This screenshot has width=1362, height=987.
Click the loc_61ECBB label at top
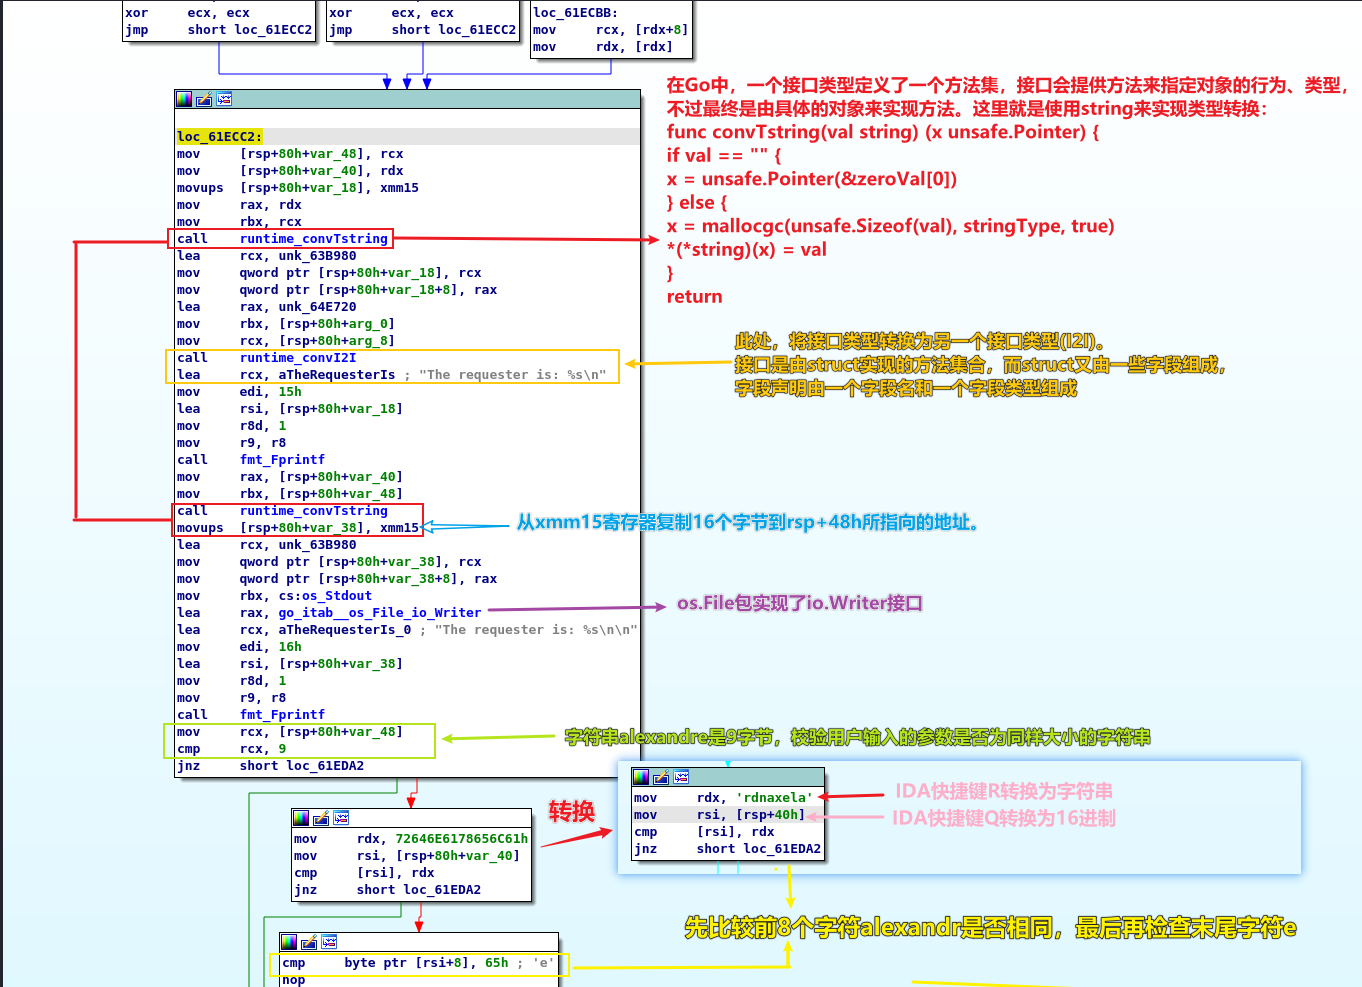[575, 13]
